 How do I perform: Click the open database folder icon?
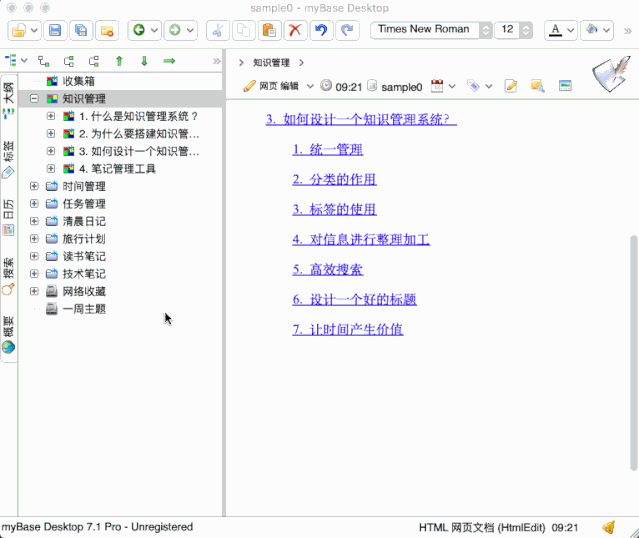[x=18, y=30]
